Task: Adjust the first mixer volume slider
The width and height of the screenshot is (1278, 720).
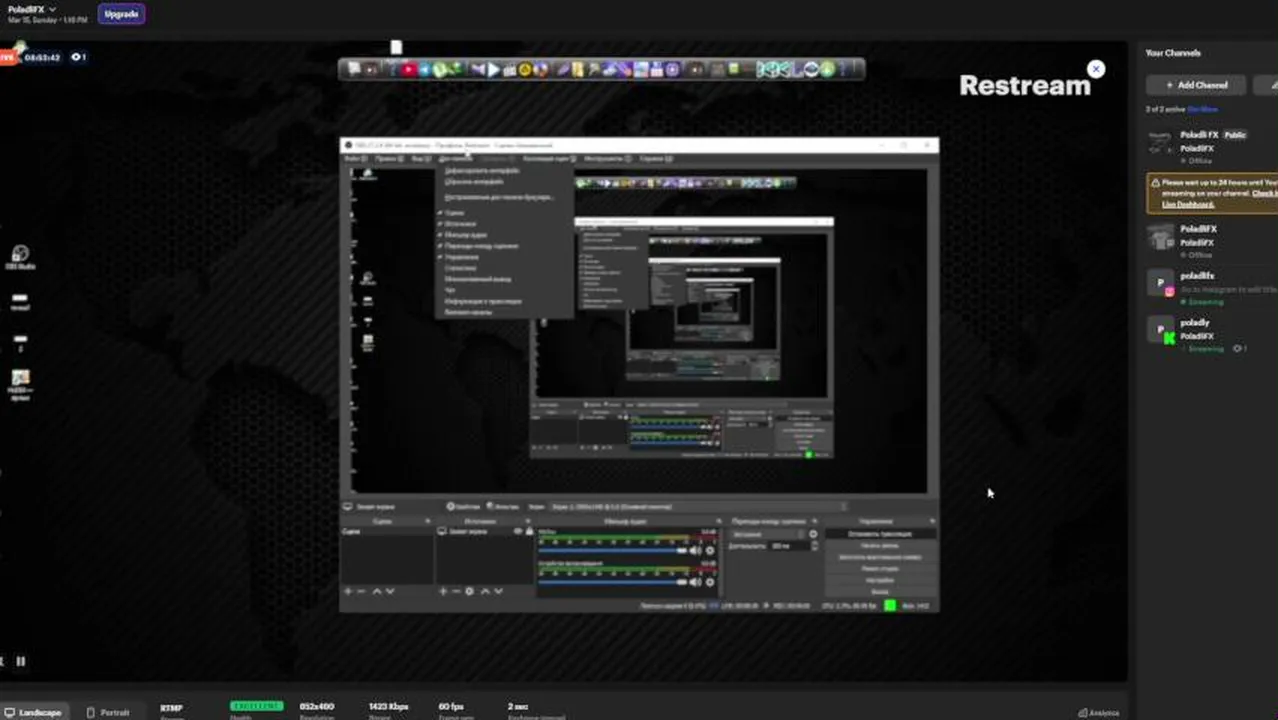Action: 613,550
